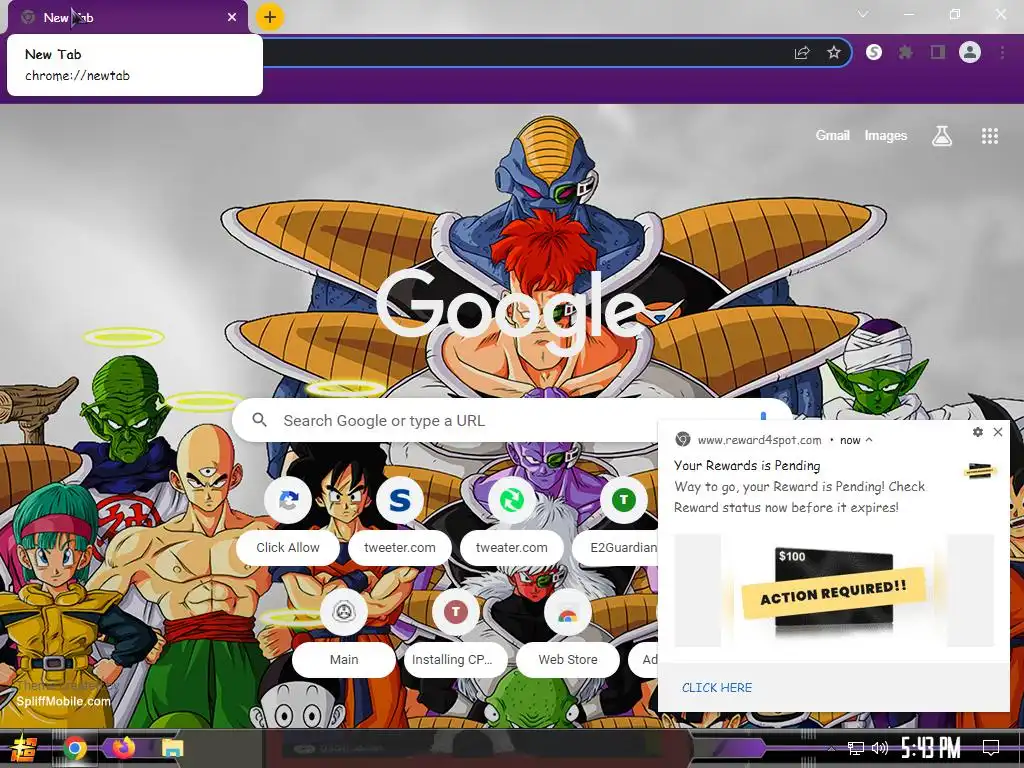Click the Main shortcut label
Image resolution: width=1024 pixels, height=768 pixels.
tap(344, 660)
